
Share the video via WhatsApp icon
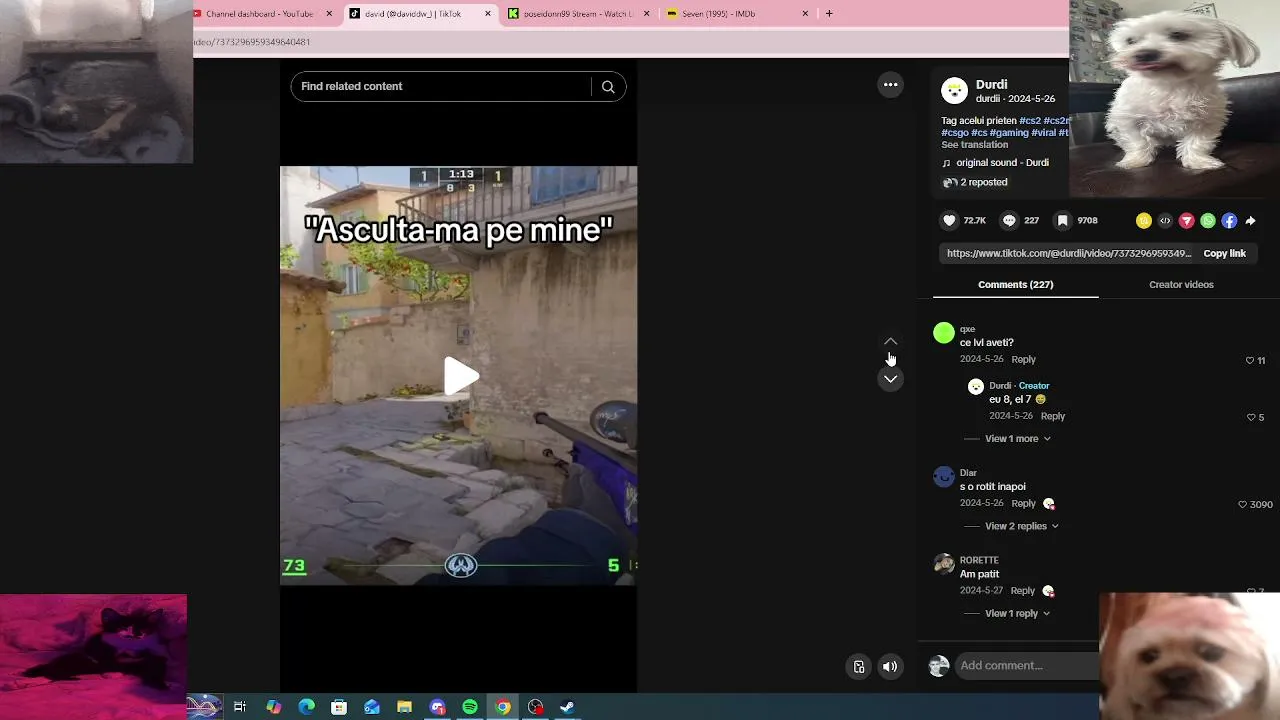(x=1208, y=221)
